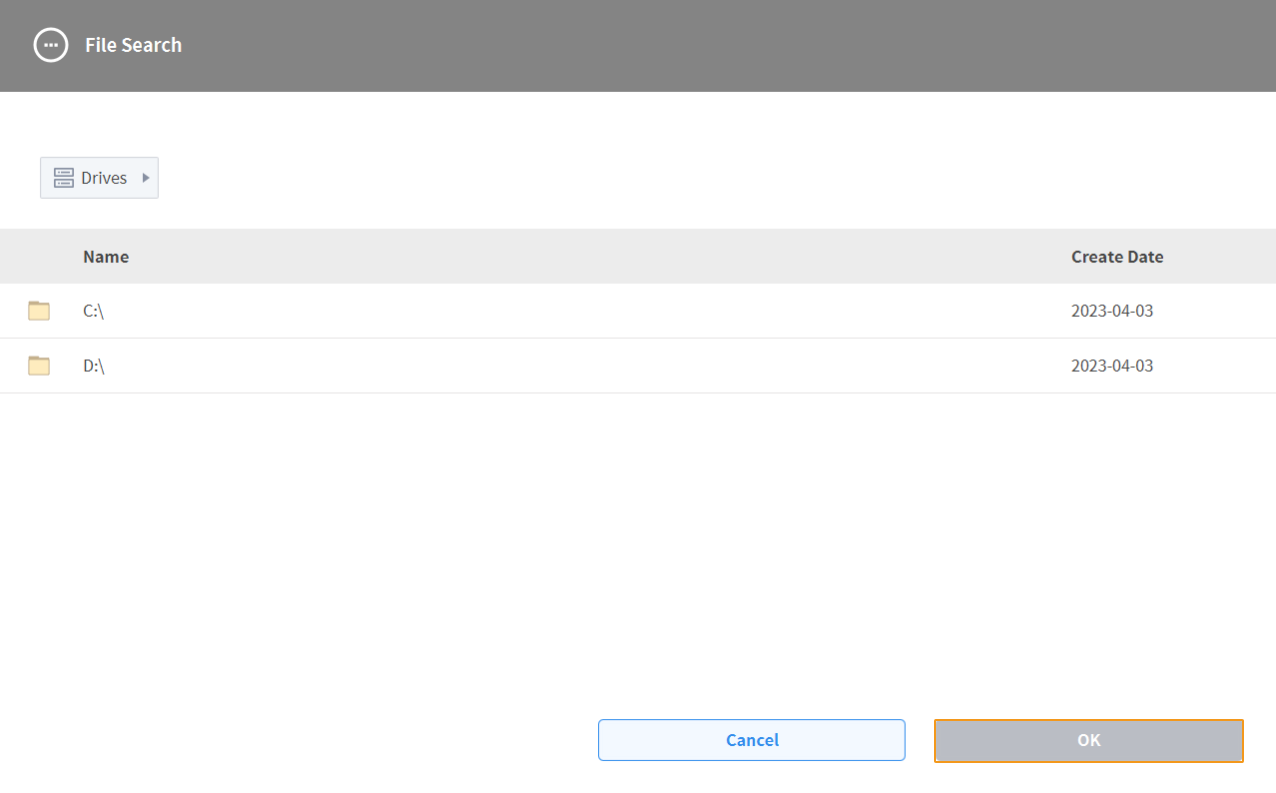This screenshot has width=1276, height=793.
Task: Select the hard disk icon beside Drives label
Action: (63, 177)
